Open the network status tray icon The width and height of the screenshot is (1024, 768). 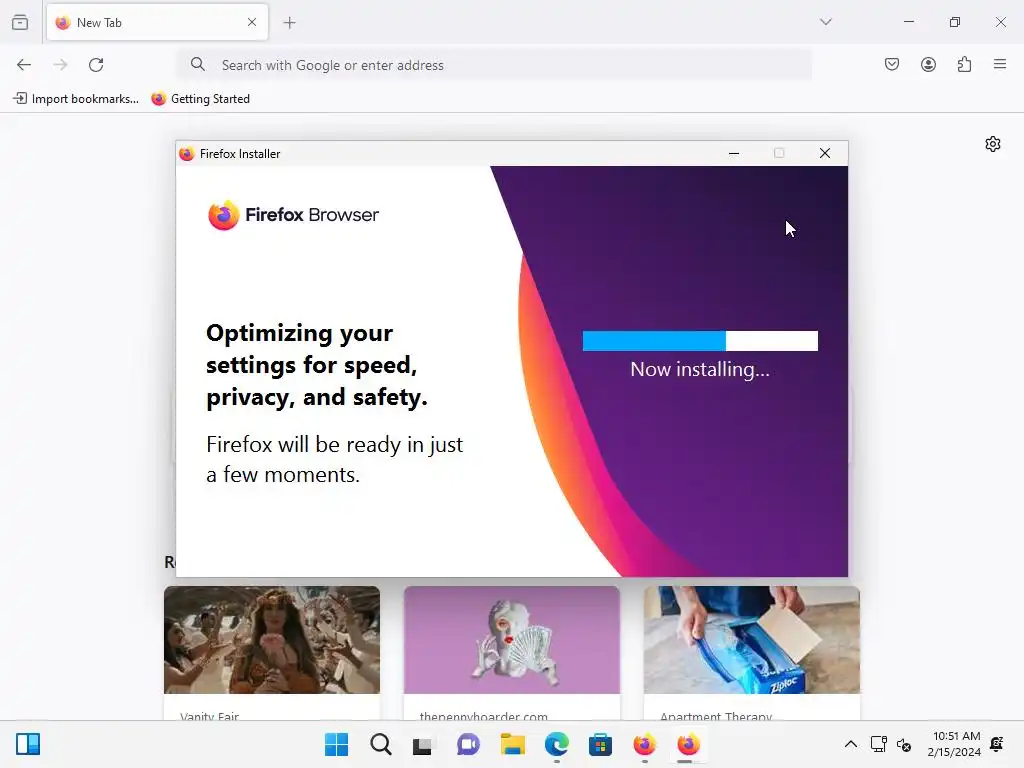click(878, 744)
